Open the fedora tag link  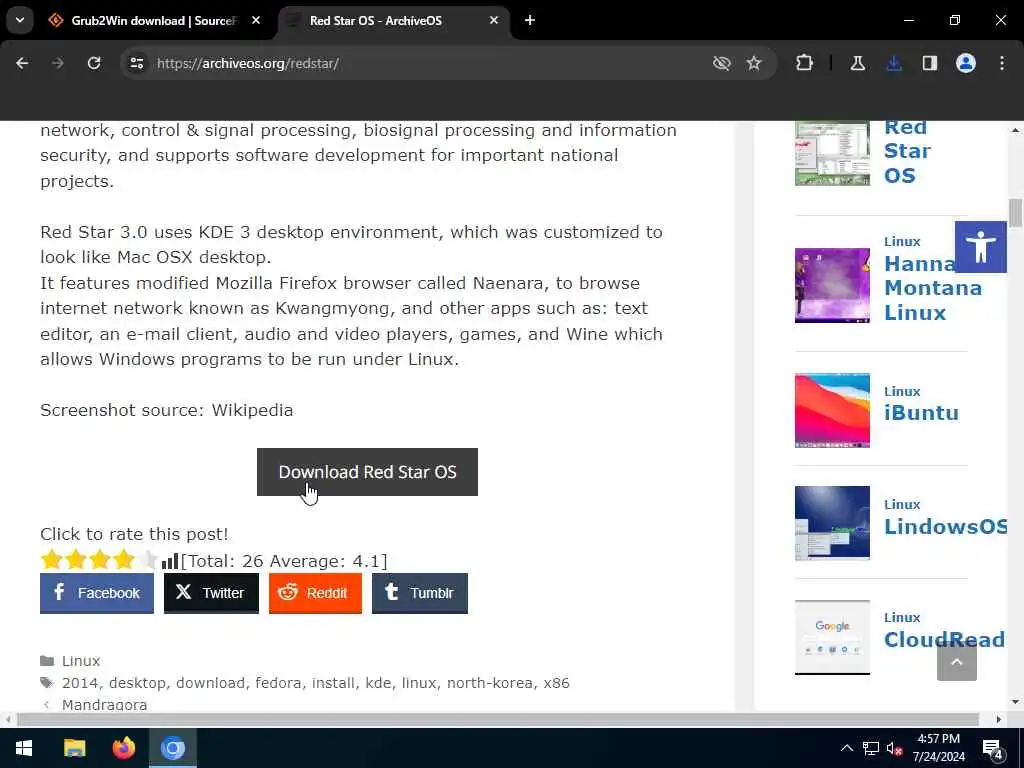coord(278,683)
